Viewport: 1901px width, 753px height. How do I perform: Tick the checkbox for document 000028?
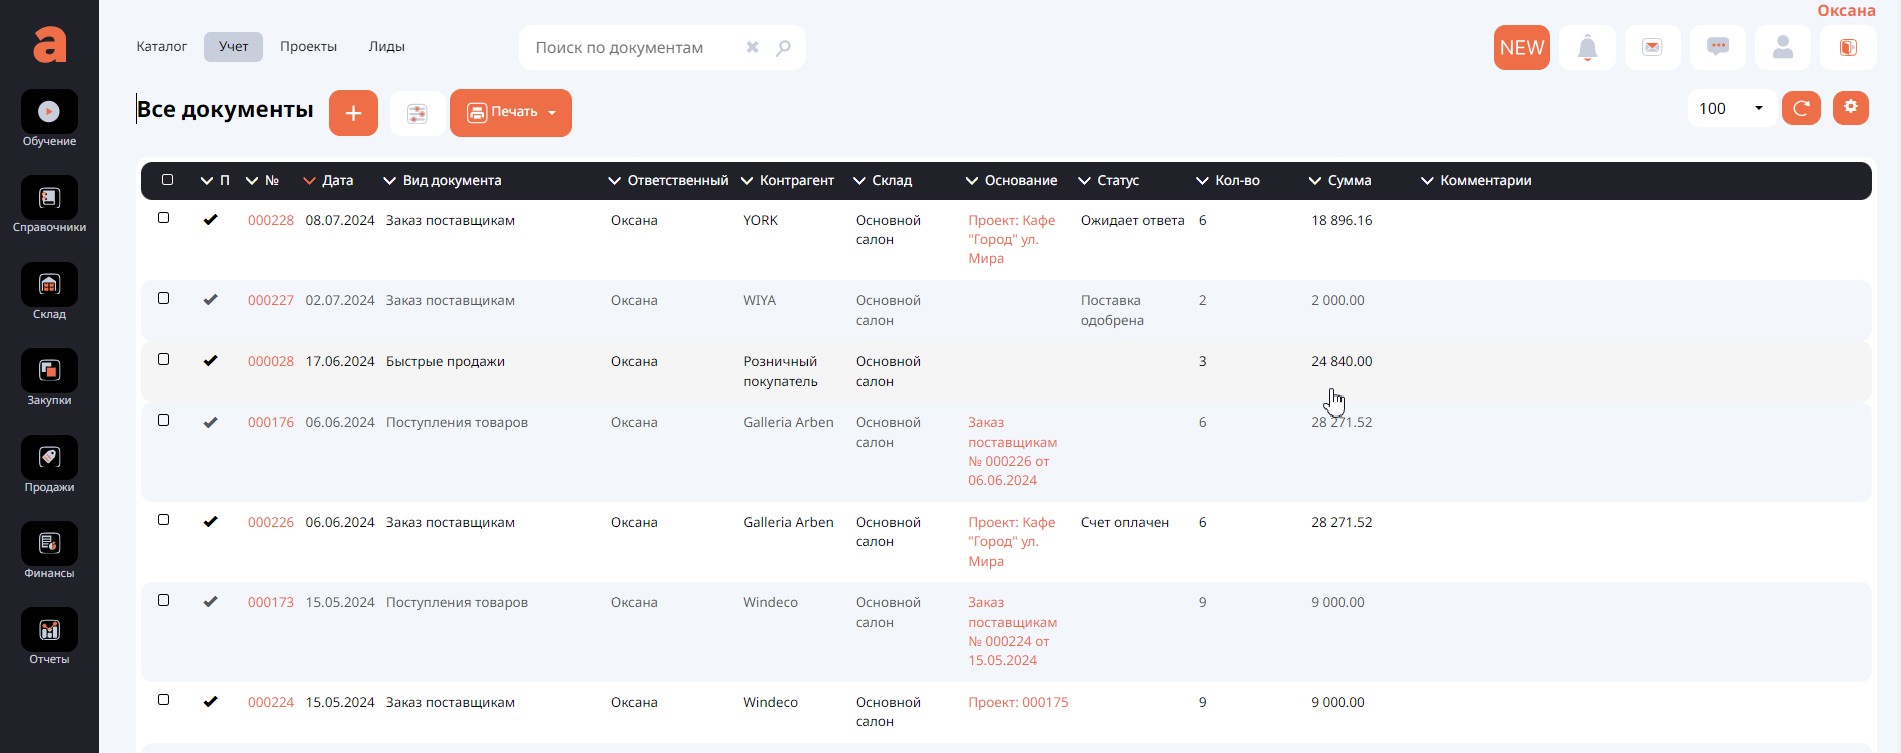[x=164, y=359]
